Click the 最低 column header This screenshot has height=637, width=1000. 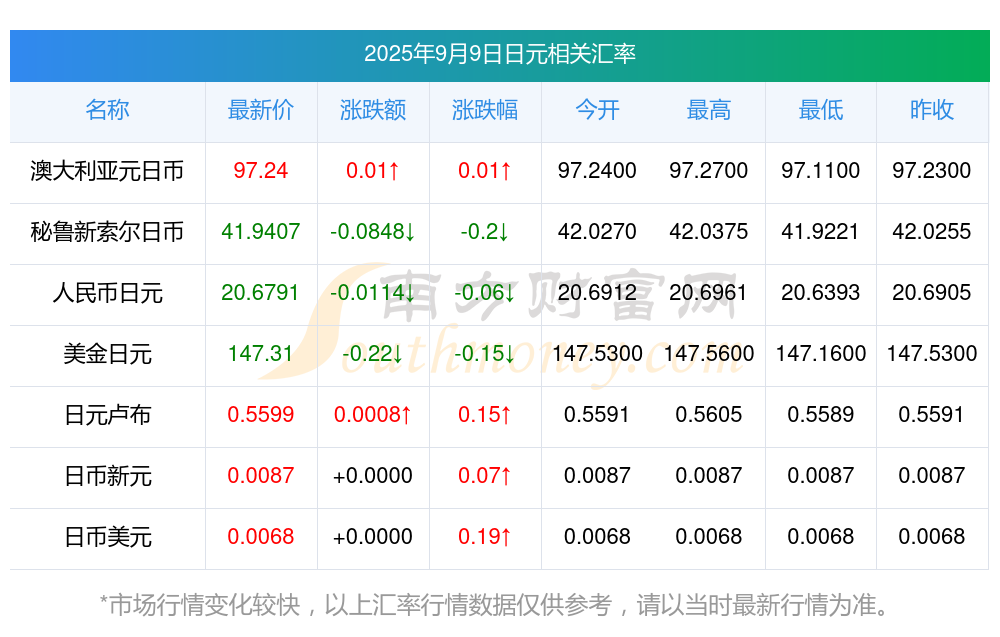[x=821, y=110]
